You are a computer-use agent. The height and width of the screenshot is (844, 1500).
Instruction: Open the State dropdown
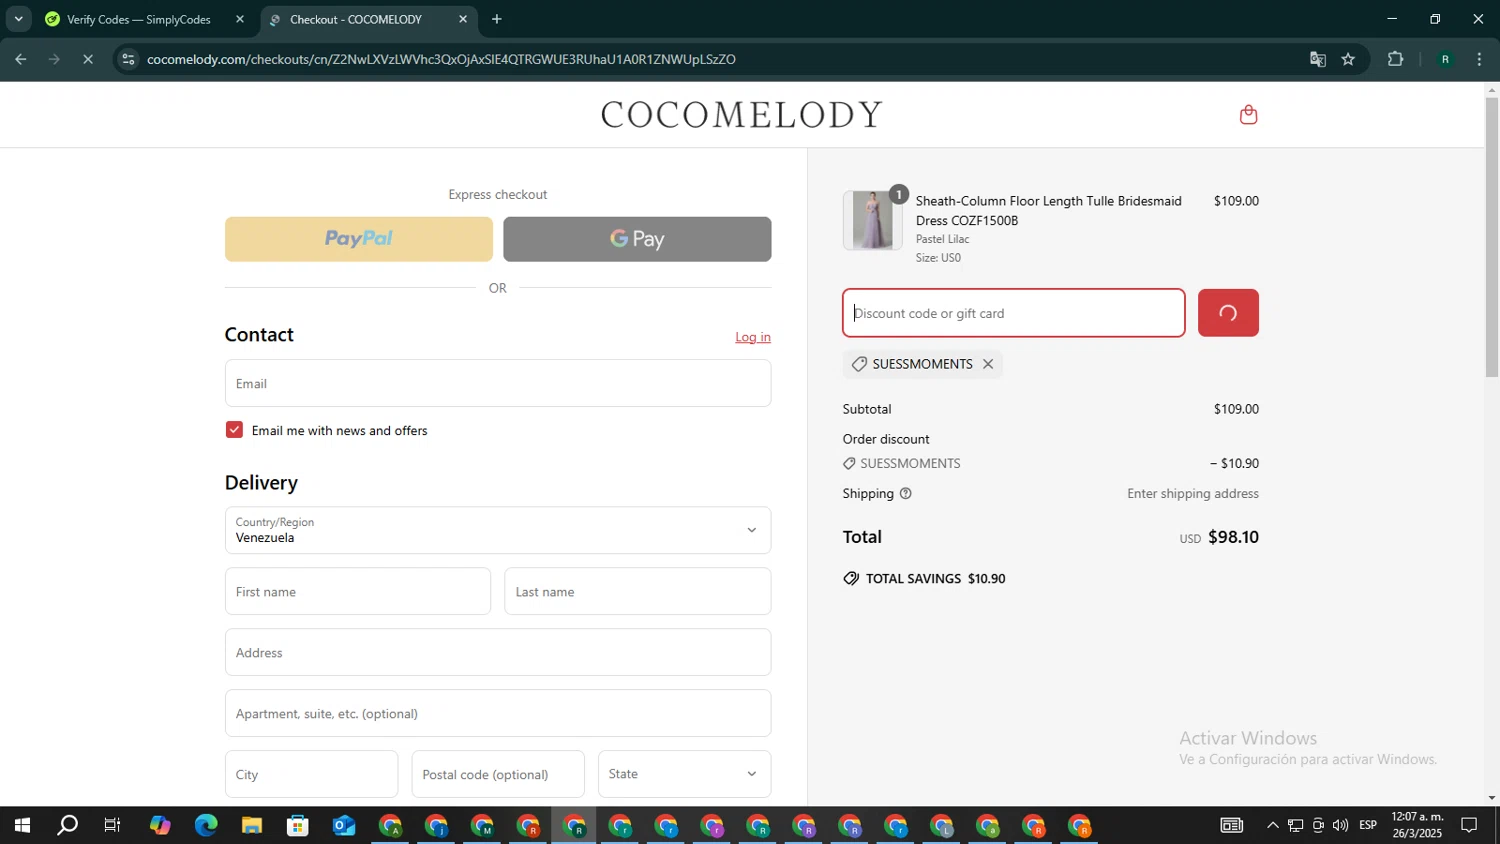[x=684, y=774]
